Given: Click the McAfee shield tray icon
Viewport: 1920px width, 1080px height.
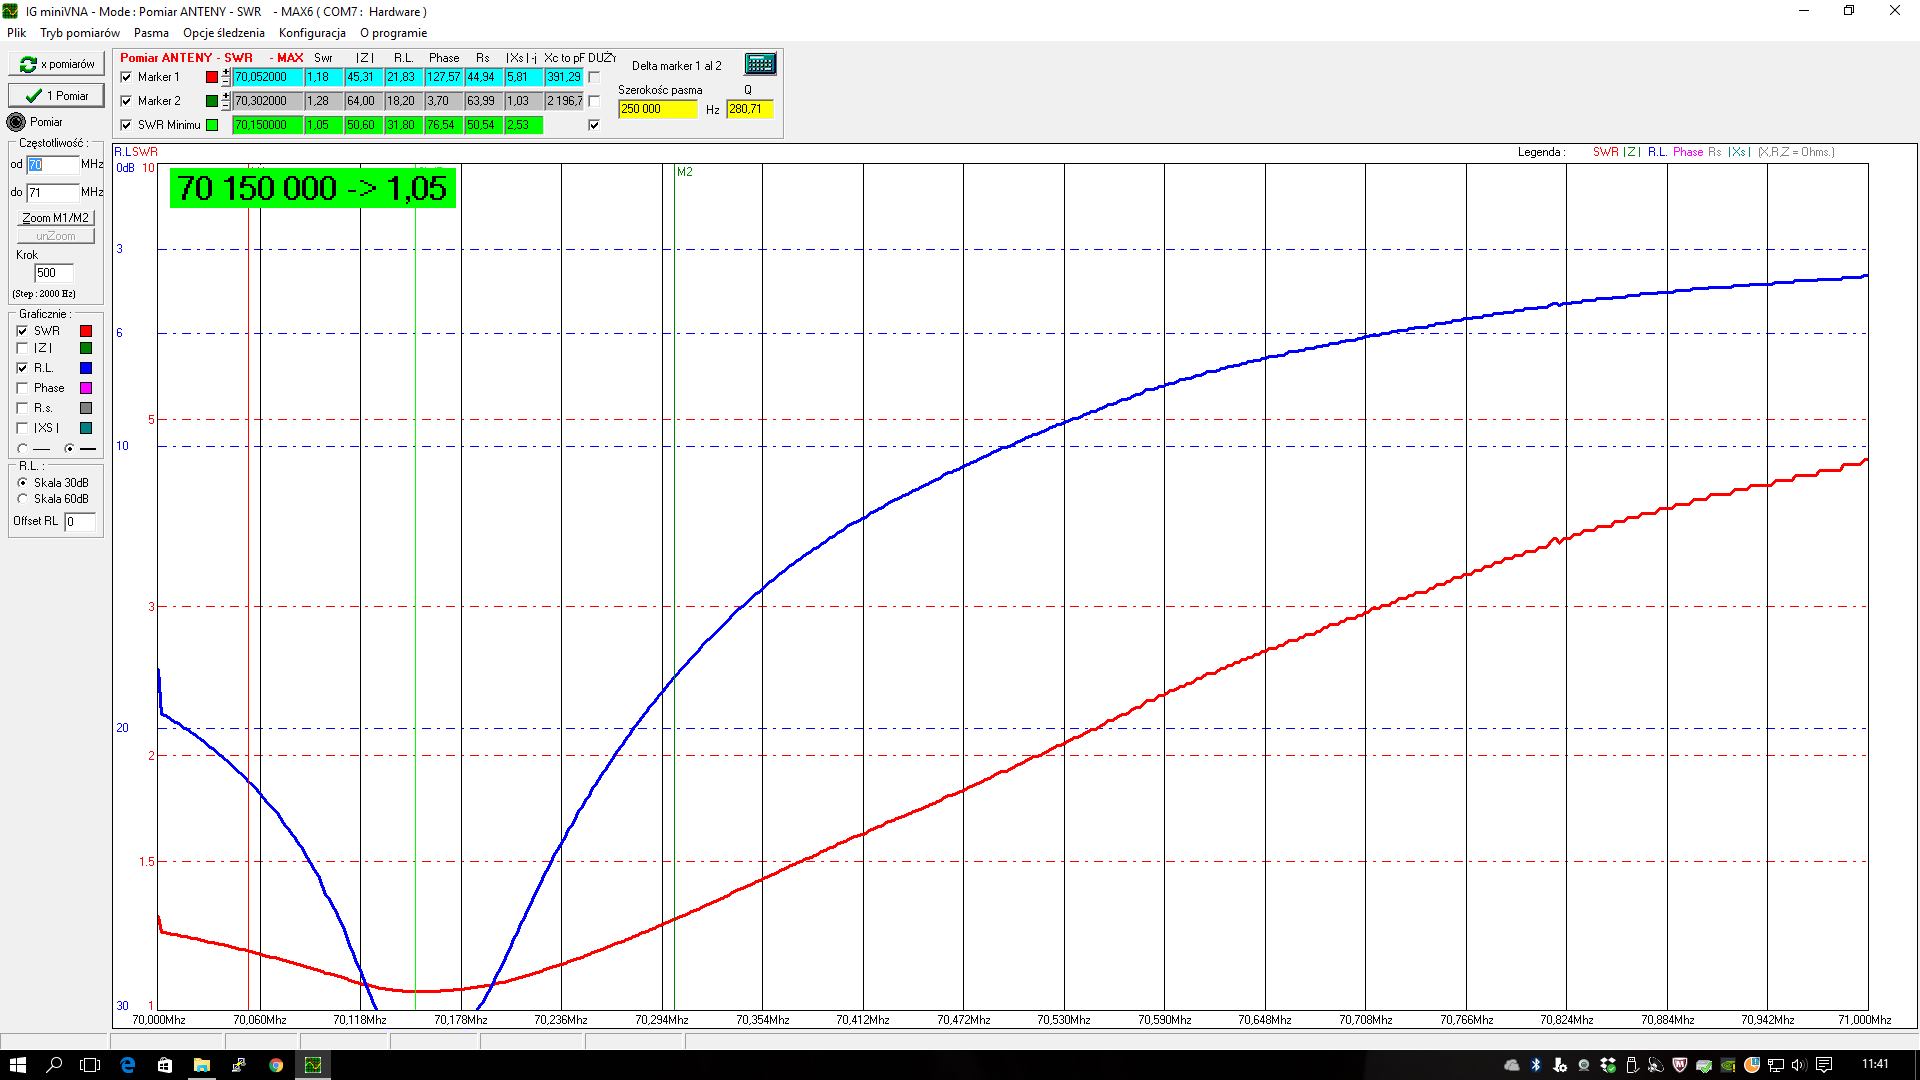Looking at the screenshot, I should [x=1680, y=1065].
